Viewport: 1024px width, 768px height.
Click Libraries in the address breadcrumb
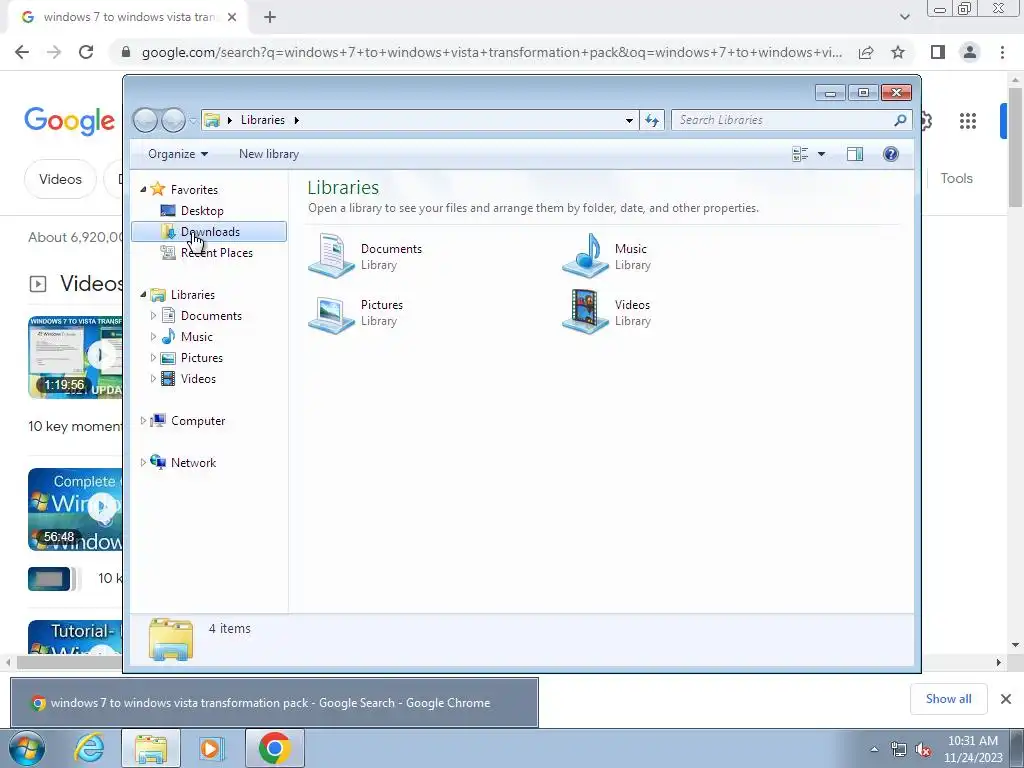pyautogui.click(x=263, y=120)
